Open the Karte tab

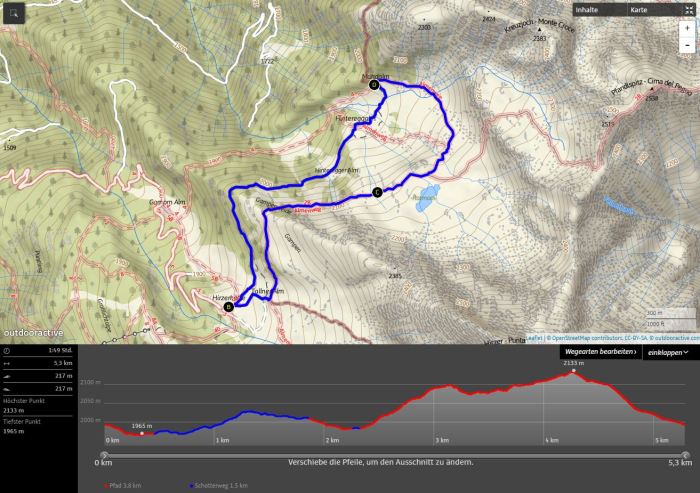click(x=639, y=10)
